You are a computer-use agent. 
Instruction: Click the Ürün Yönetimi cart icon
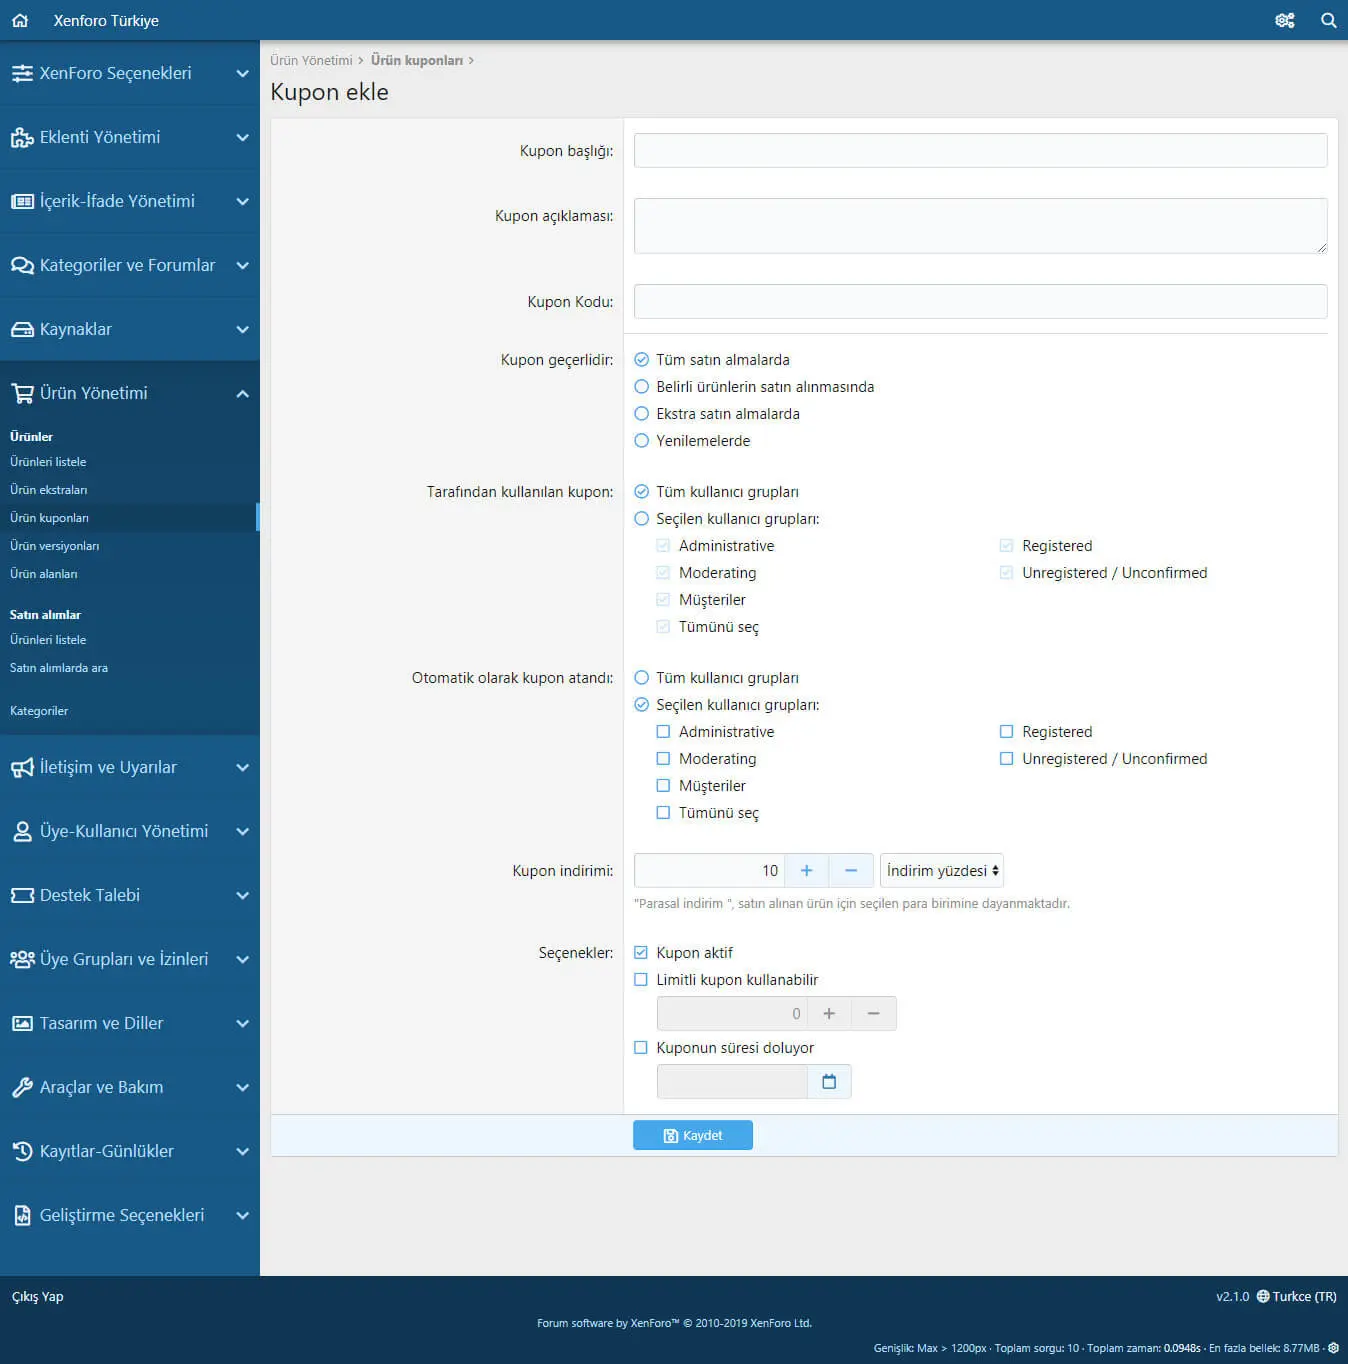click(22, 393)
